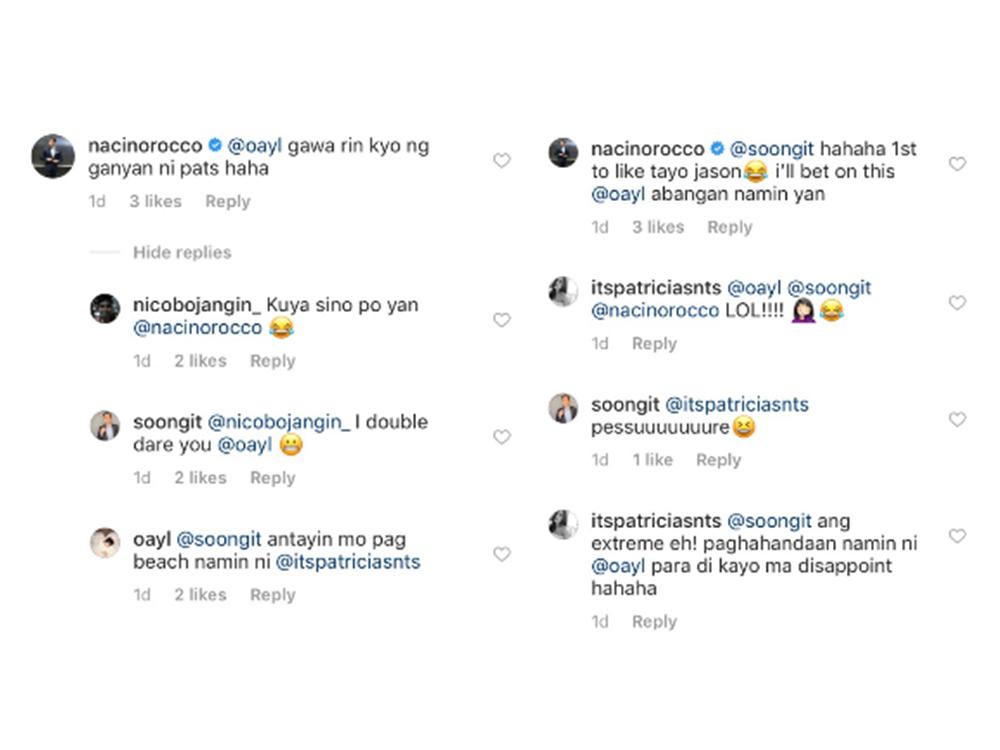The height and width of the screenshot is (750, 1000).
Task: Reply to nicobojangin_'s comment
Action: (272, 361)
